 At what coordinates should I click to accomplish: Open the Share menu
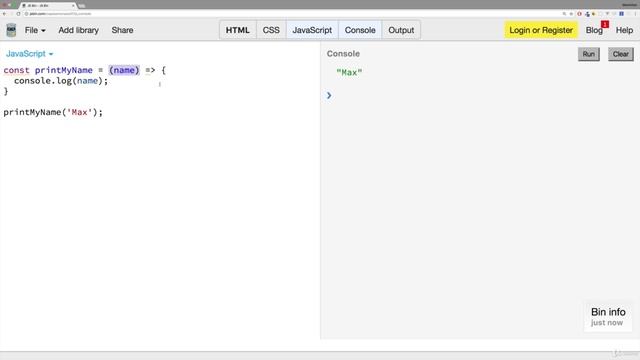coord(122,30)
